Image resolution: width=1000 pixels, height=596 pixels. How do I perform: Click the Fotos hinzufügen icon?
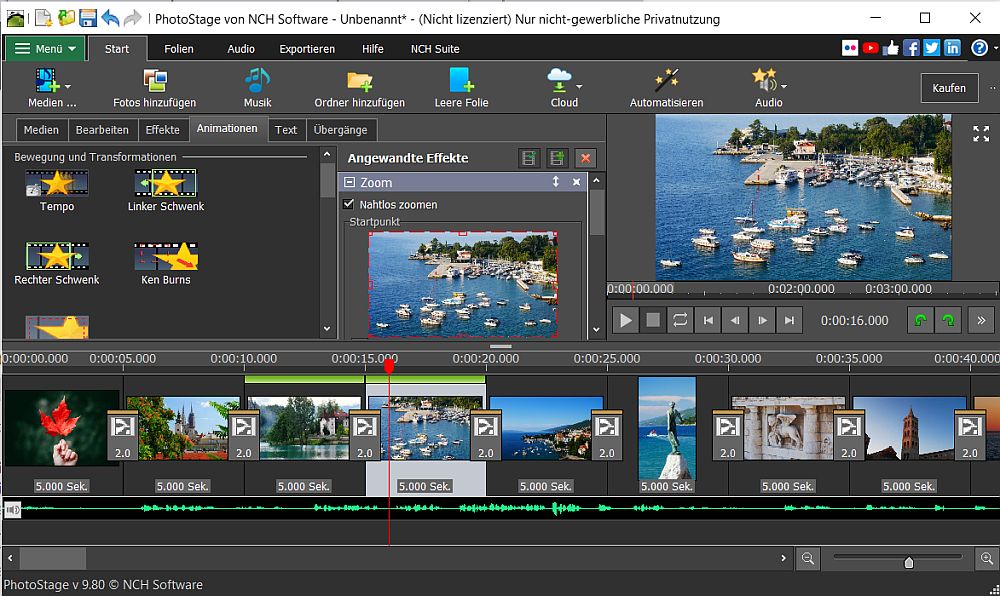pos(154,81)
